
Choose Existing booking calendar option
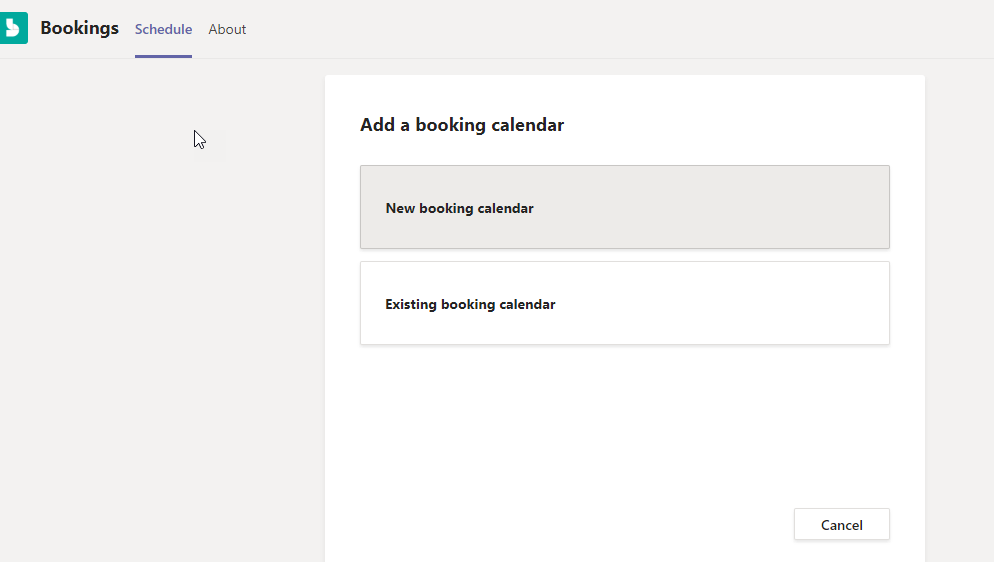[x=624, y=303]
